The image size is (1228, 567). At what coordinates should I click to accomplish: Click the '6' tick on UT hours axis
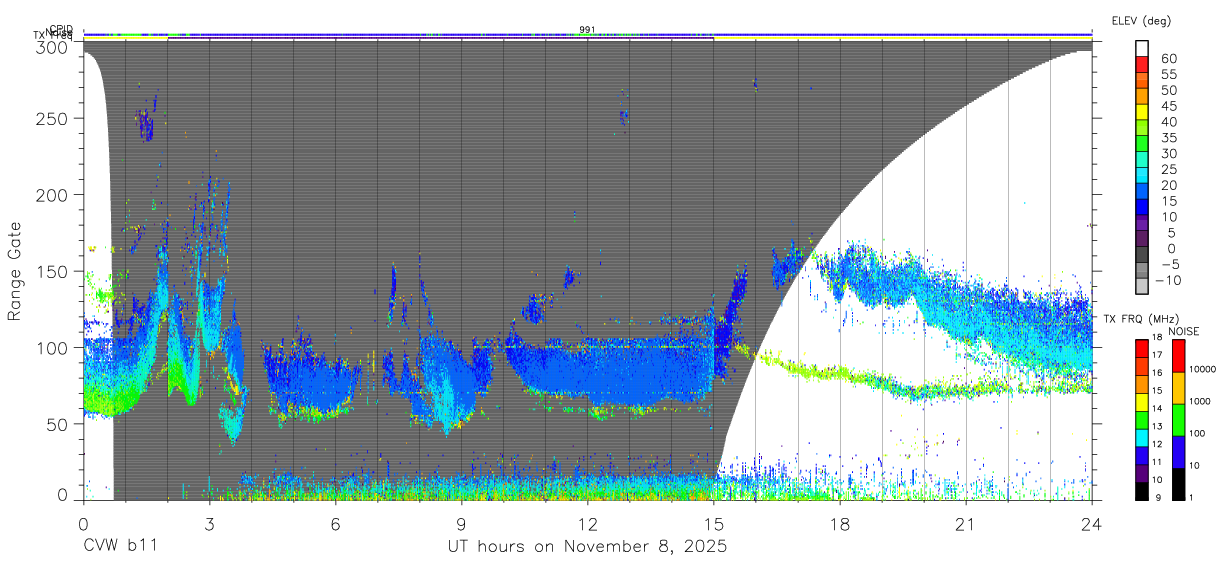[335, 524]
